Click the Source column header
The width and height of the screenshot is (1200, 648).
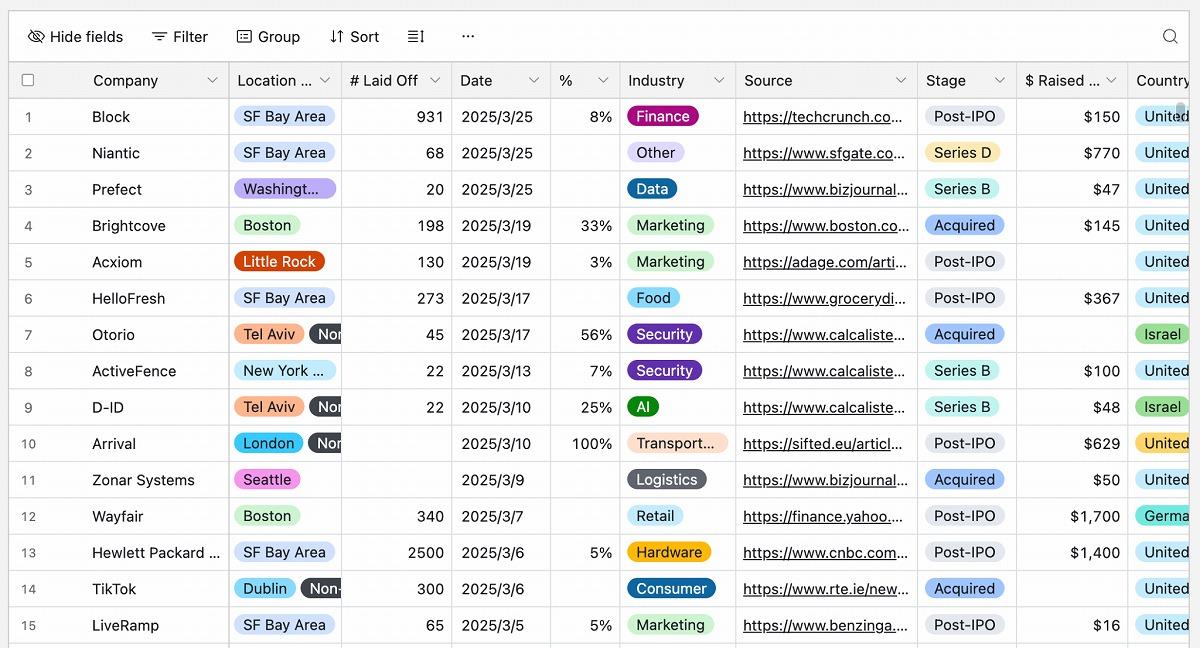[768, 81]
